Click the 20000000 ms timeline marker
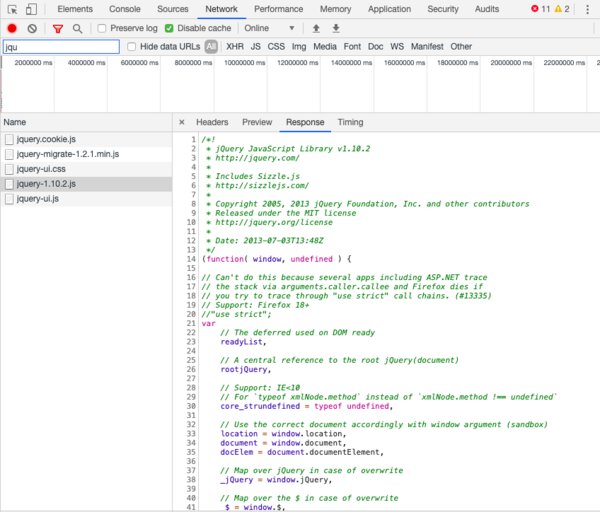The width and height of the screenshot is (600, 512). pos(511,63)
